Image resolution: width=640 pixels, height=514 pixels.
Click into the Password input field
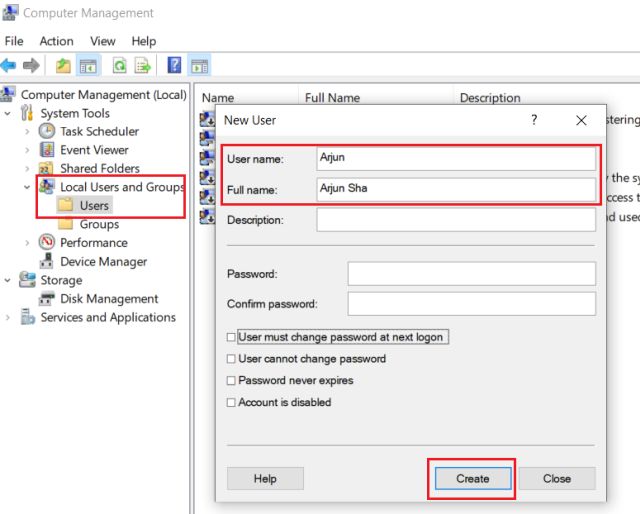(x=471, y=274)
